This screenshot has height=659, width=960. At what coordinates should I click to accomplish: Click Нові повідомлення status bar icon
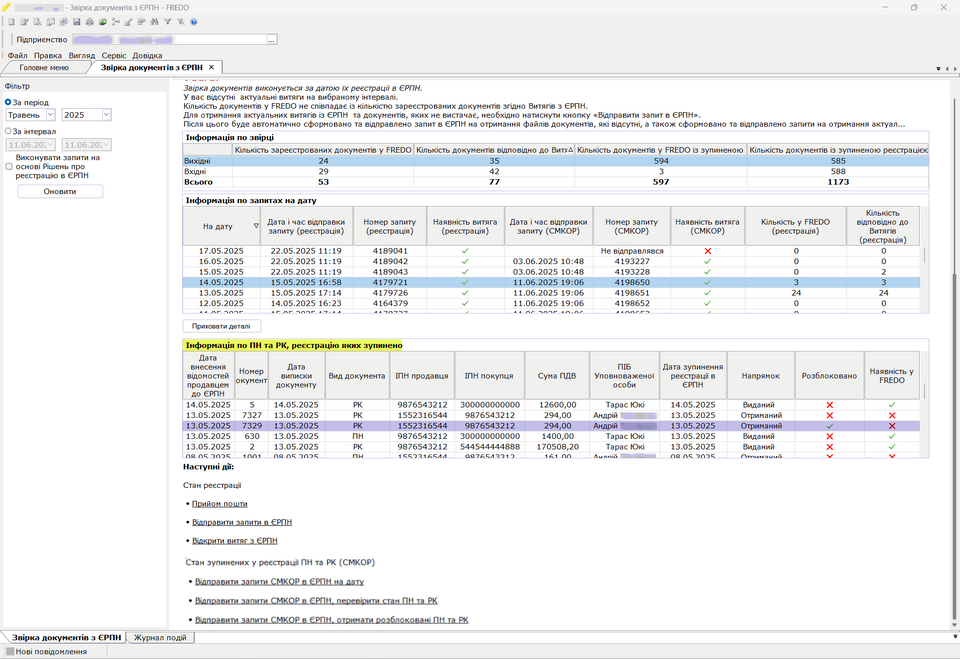tap(10, 652)
